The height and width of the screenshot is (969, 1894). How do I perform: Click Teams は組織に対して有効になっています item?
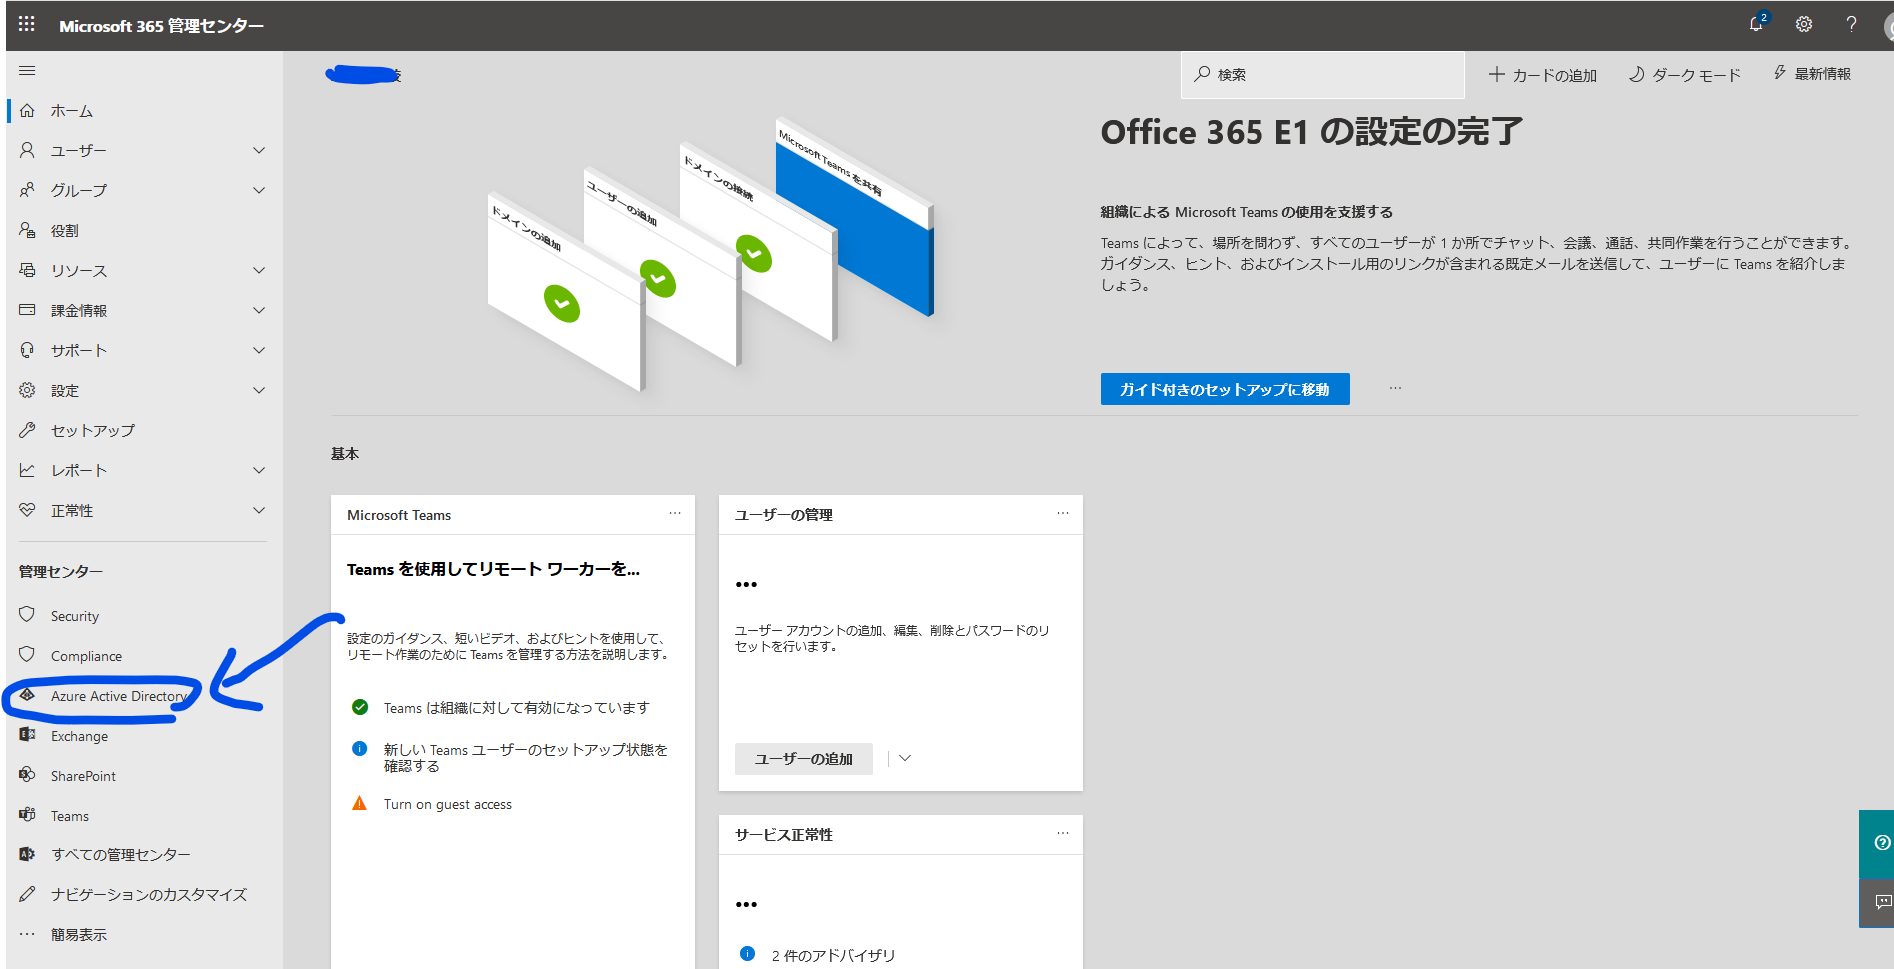click(517, 707)
